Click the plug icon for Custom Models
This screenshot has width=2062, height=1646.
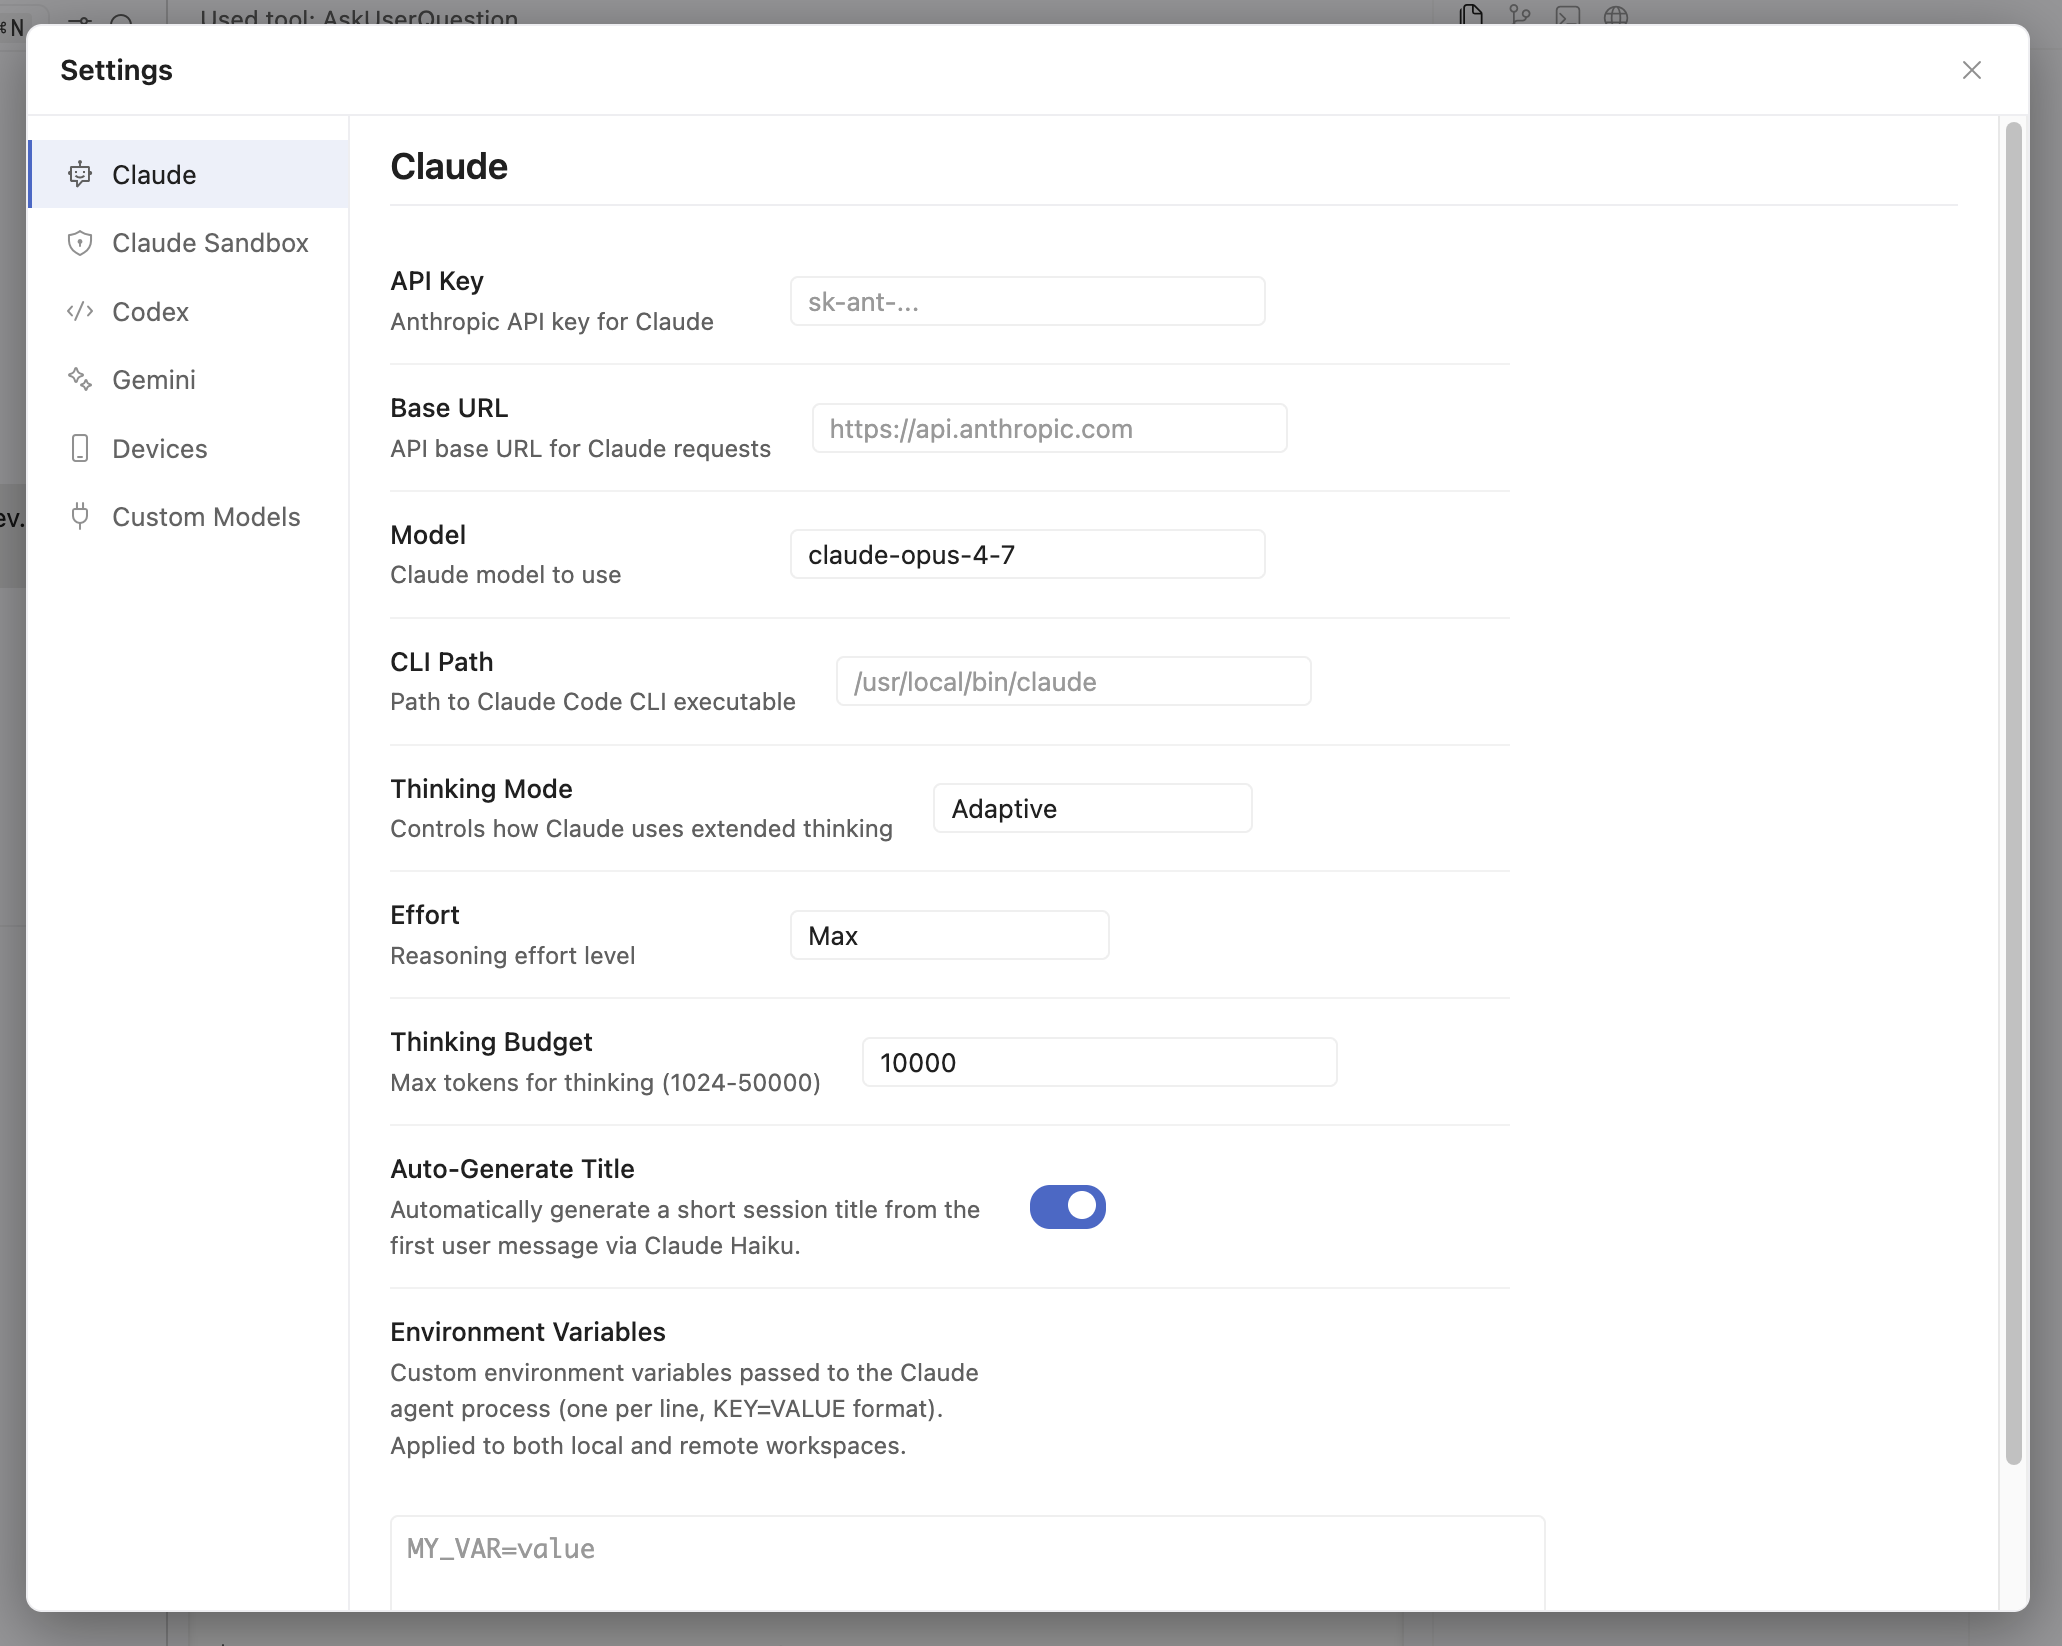tap(80, 516)
